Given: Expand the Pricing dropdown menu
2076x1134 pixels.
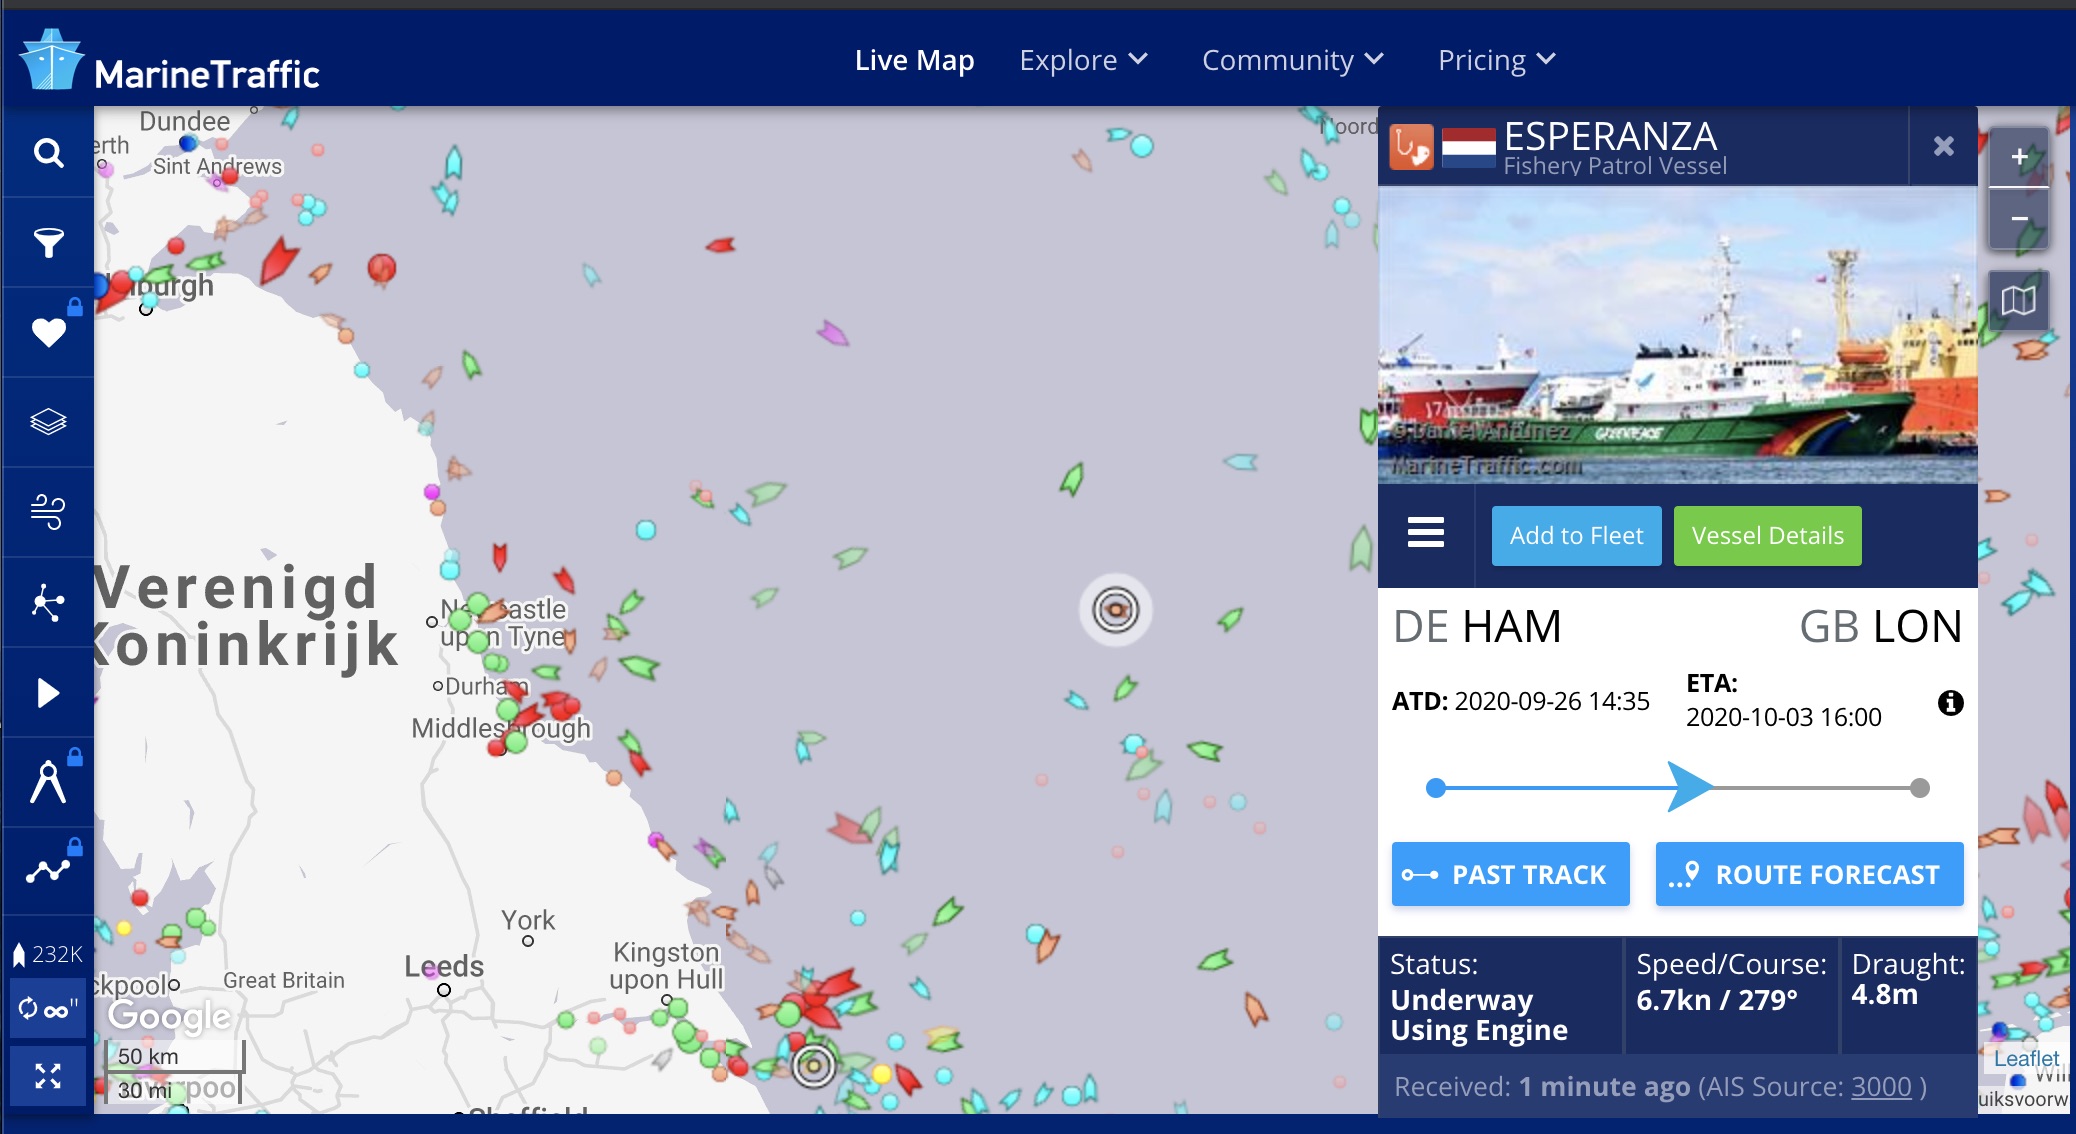Looking at the screenshot, I should [1496, 60].
